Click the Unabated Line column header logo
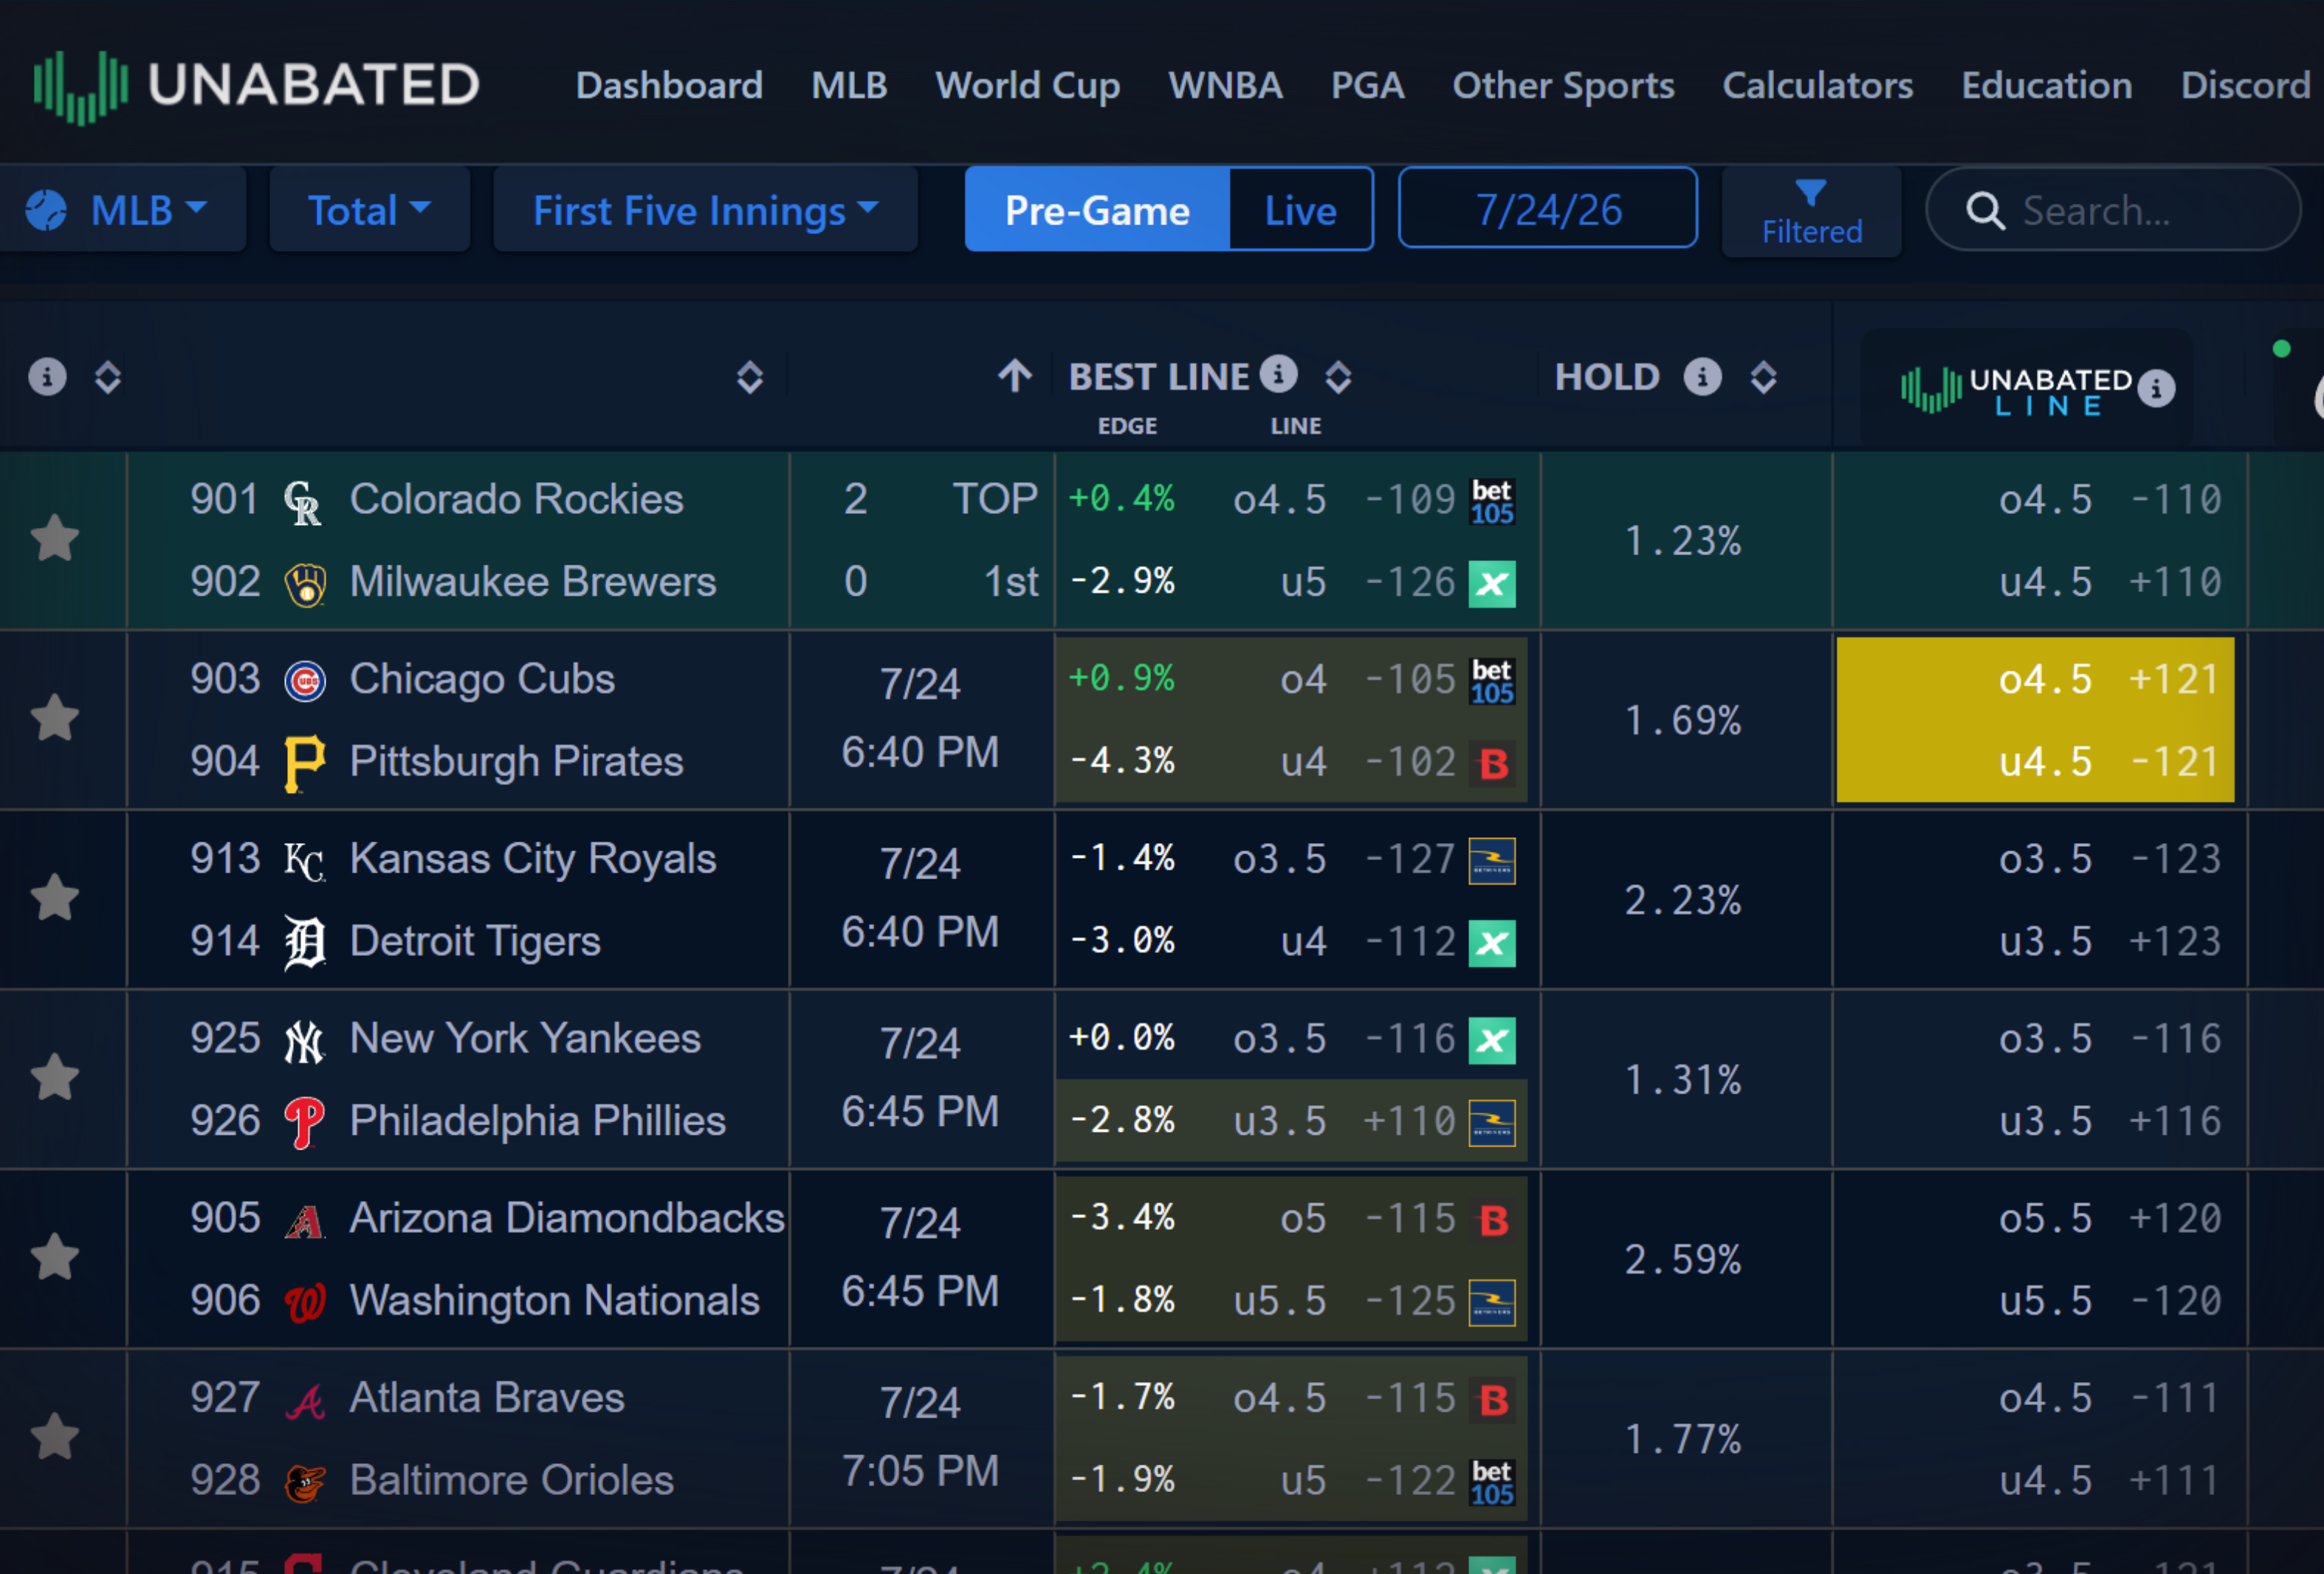This screenshot has height=1574, width=2324. click(2016, 390)
